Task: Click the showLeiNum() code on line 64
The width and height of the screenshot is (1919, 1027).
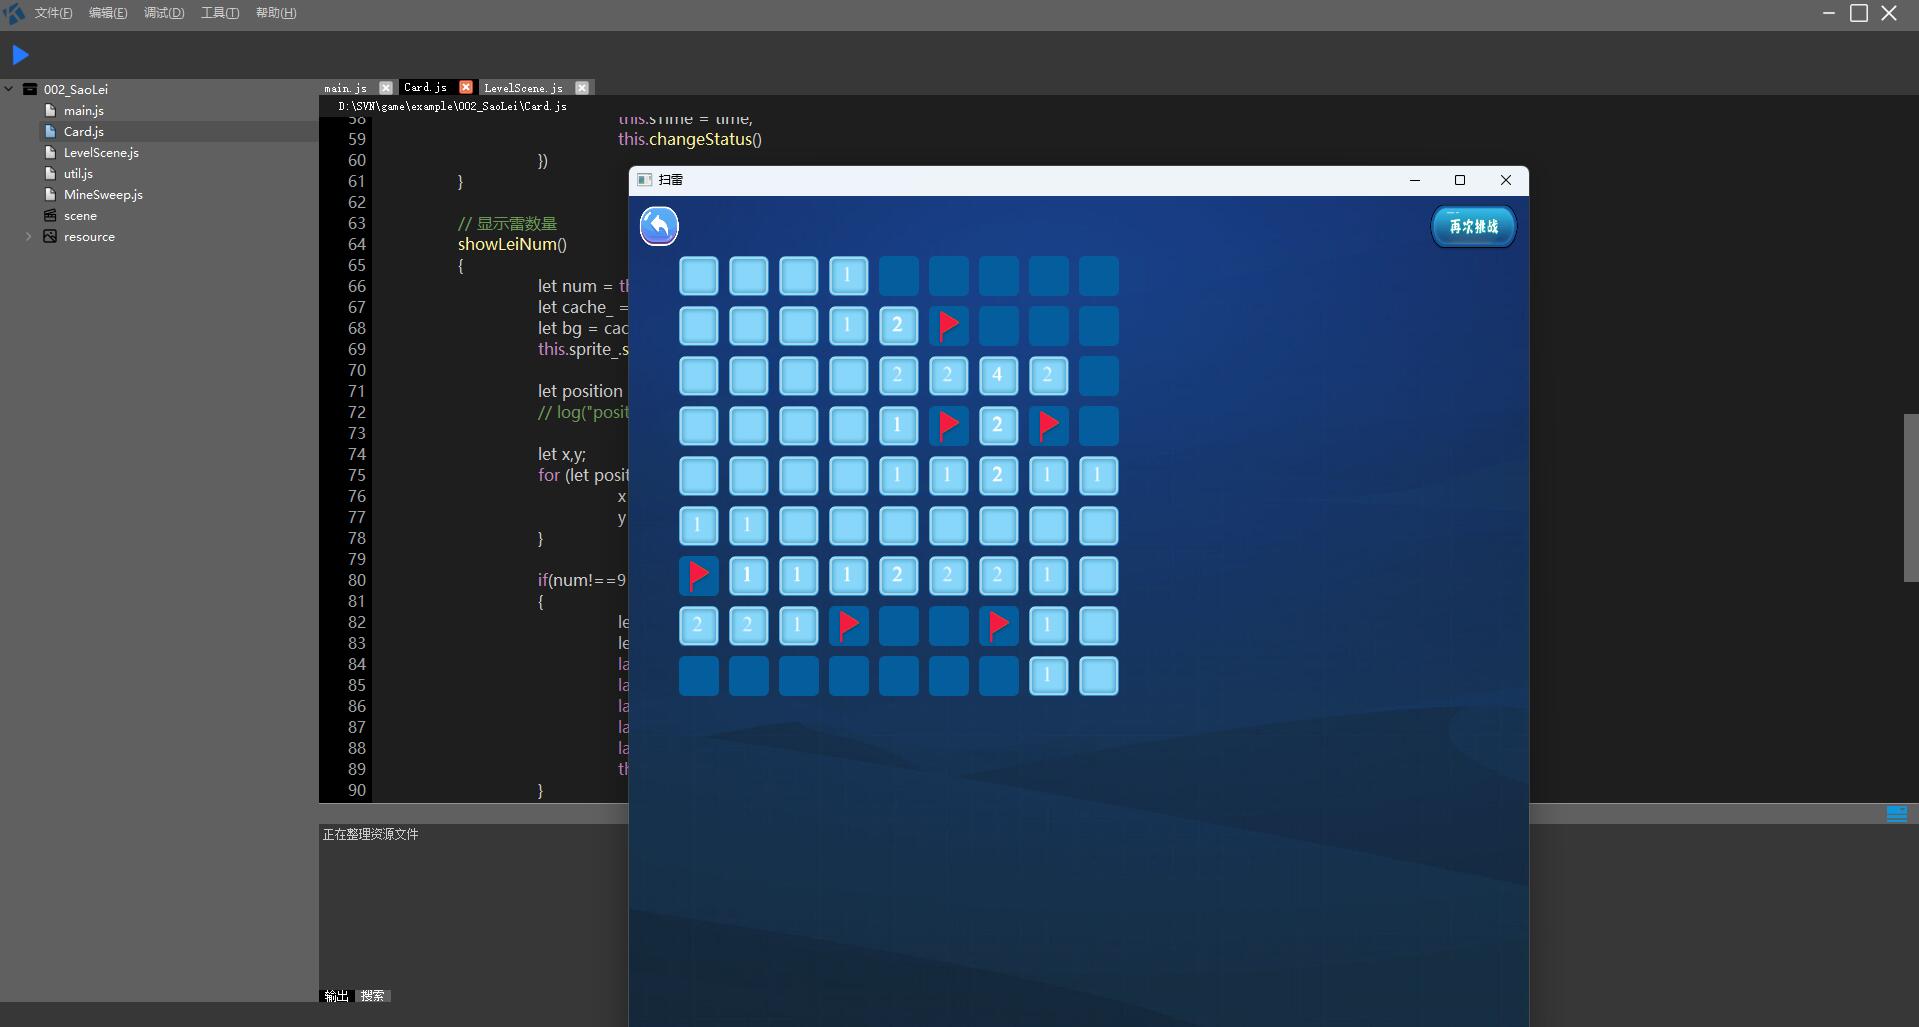Action: pos(512,245)
